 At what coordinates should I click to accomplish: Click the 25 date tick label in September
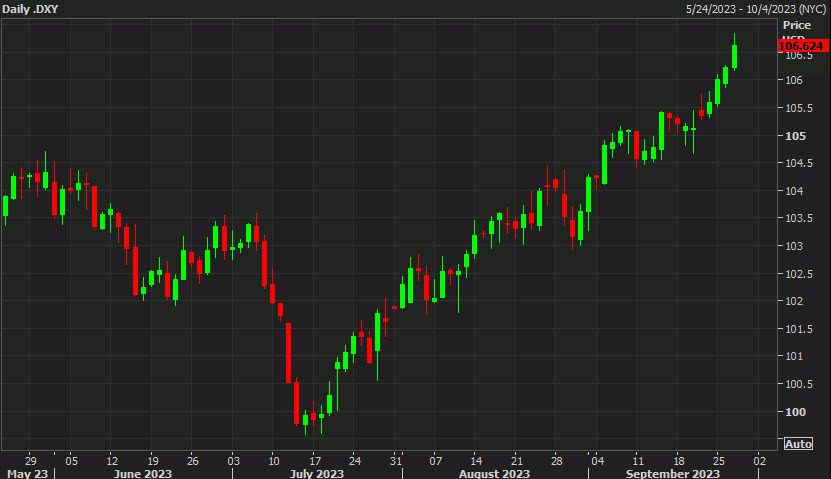coord(719,460)
